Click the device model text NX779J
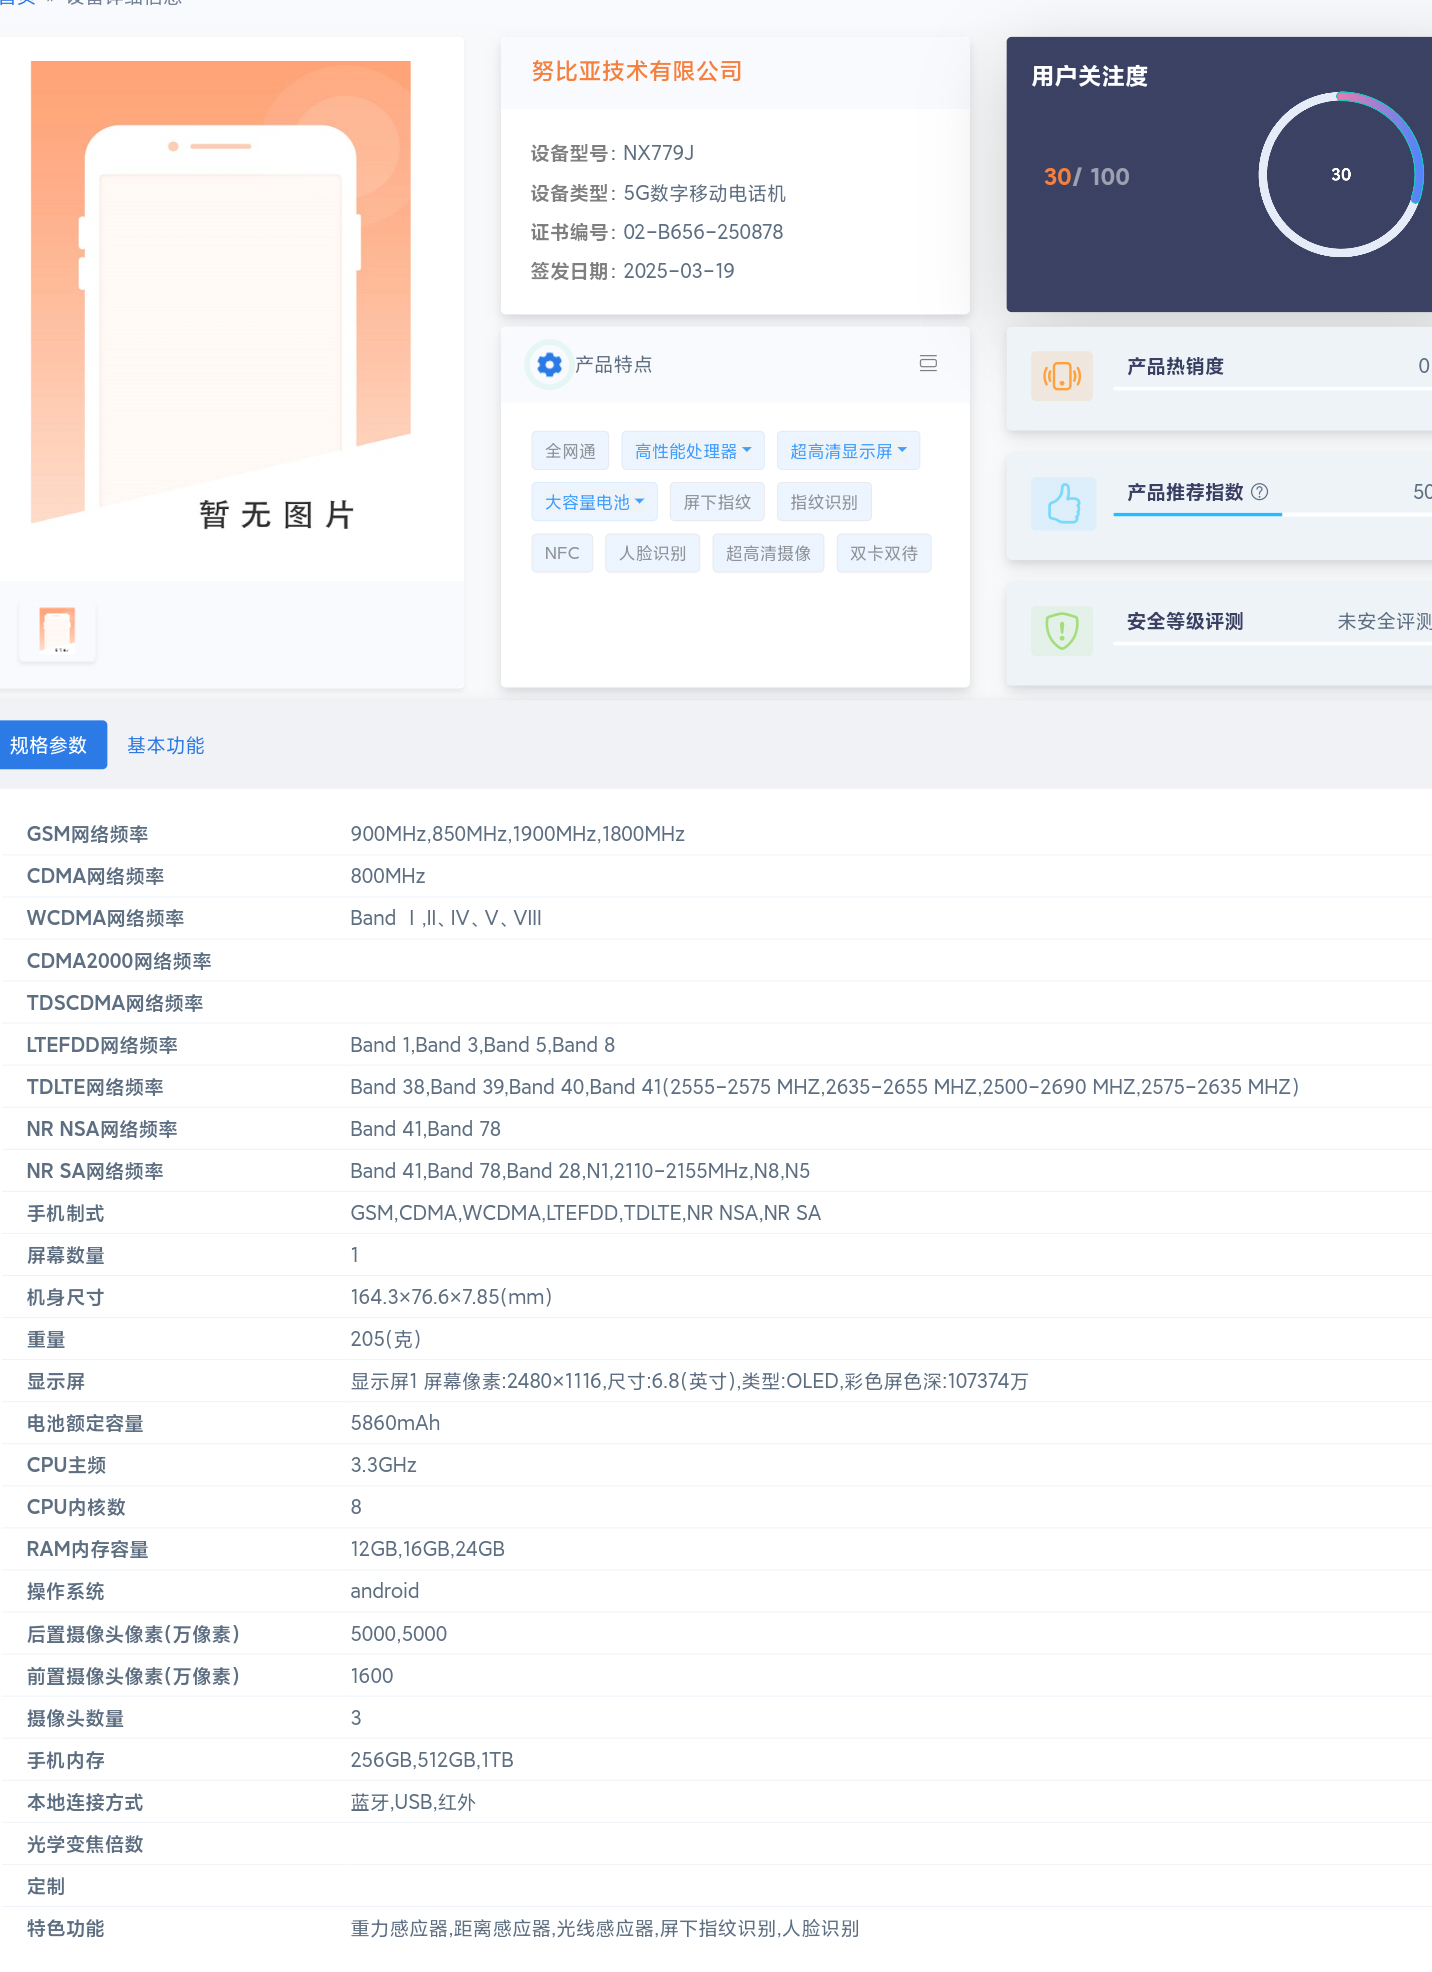Image resolution: width=1432 pixels, height=1972 pixels. (x=658, y=153)
